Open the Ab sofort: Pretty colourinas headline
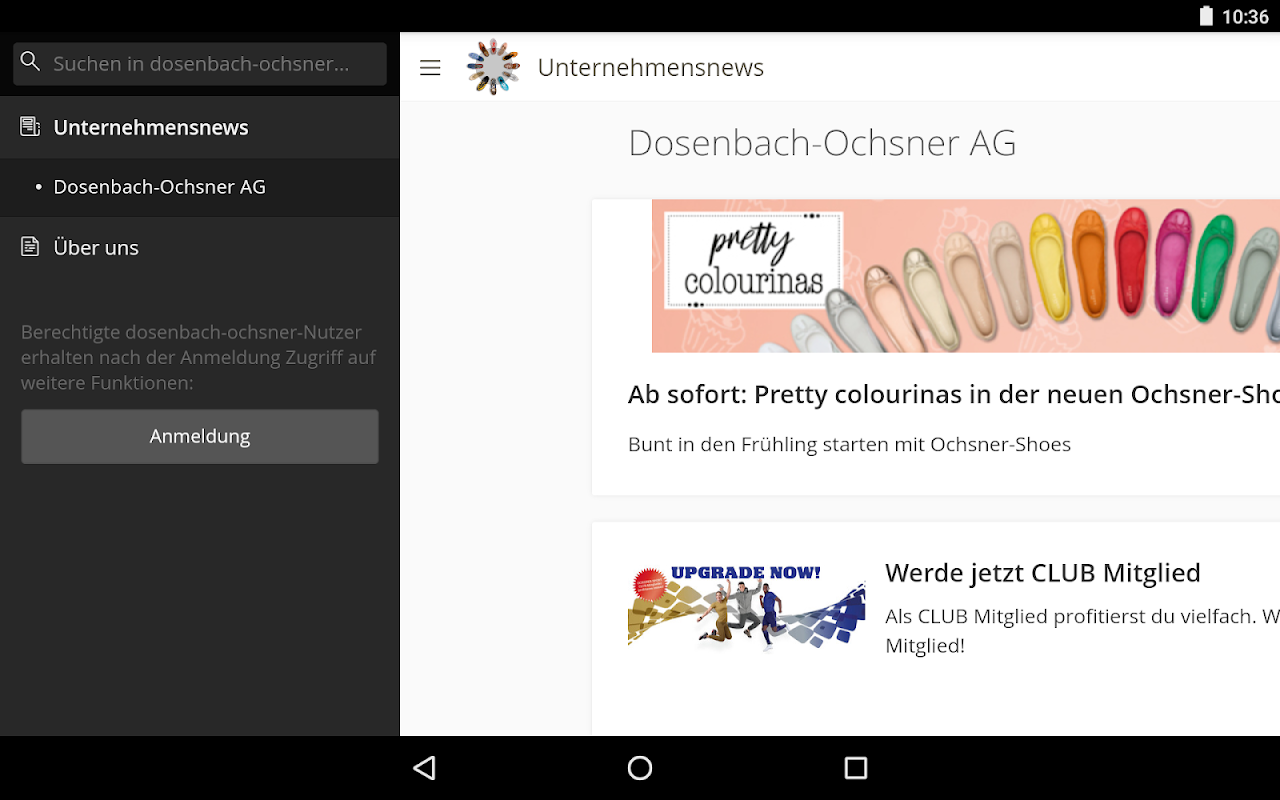The image size is (1280, 800). [x=954, y=394]
